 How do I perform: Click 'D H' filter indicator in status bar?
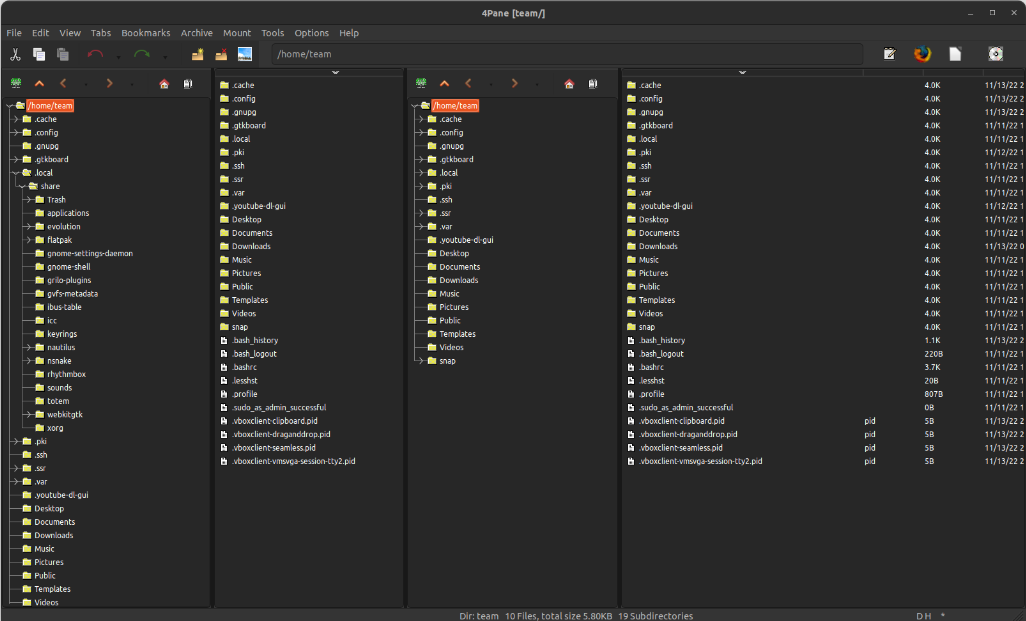[924, 616]
